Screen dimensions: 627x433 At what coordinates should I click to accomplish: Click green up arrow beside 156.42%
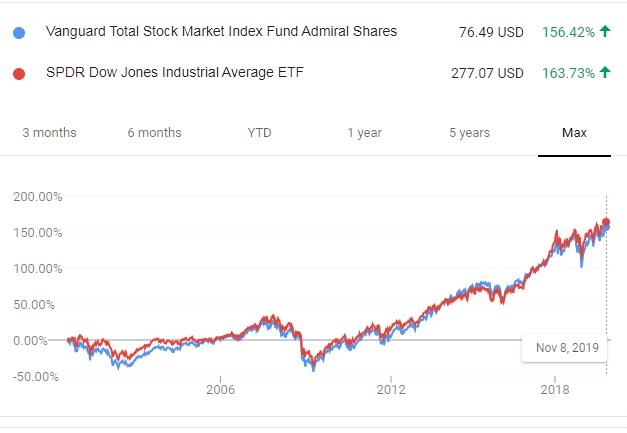[x=604, y=32]
